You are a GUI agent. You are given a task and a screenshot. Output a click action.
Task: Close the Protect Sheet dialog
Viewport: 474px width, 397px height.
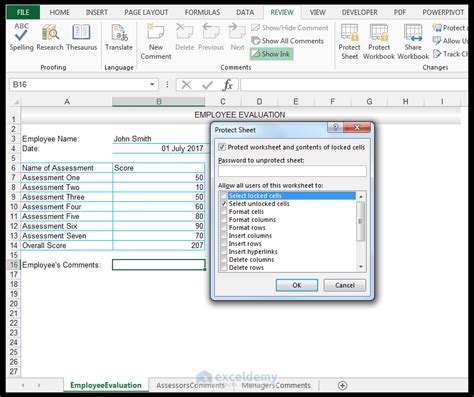pos(357,127)
